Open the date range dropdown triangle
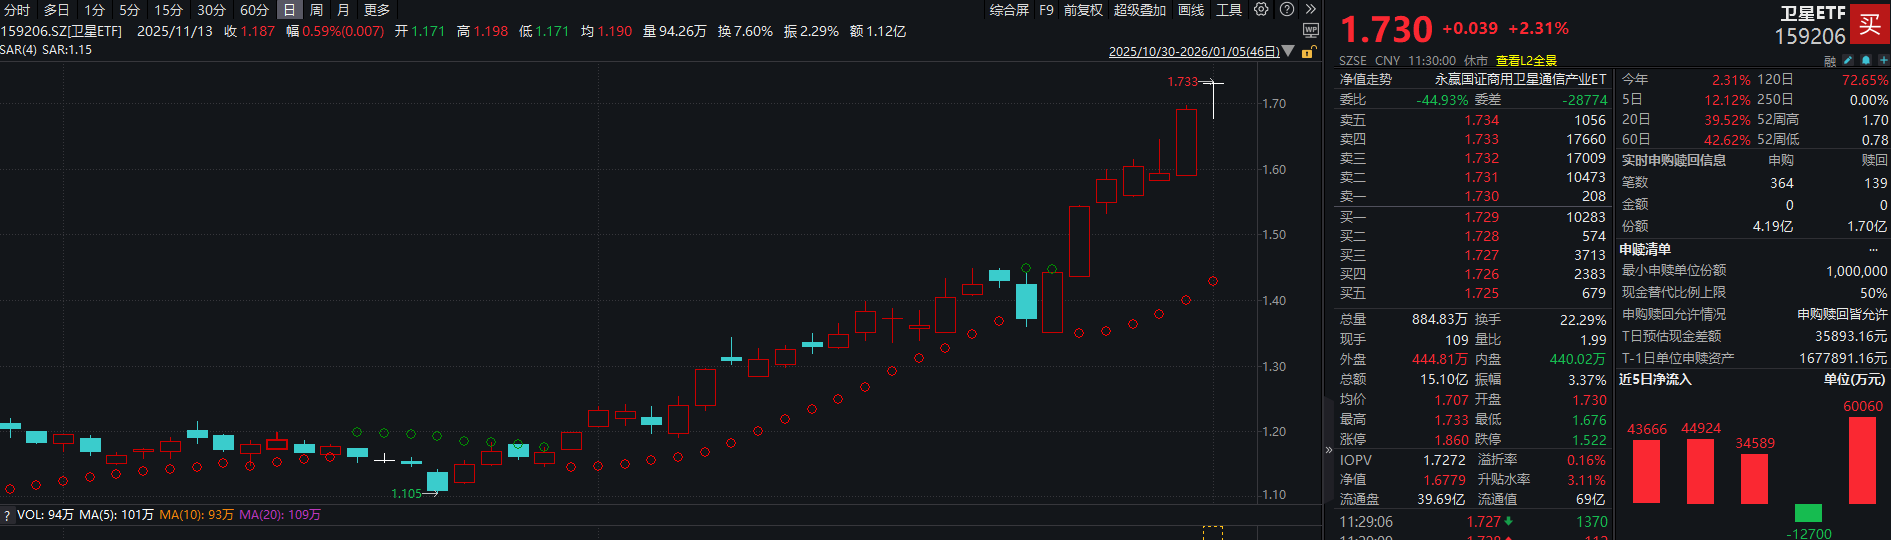This screenshot has height=540, width=1891. point(1288,51)
